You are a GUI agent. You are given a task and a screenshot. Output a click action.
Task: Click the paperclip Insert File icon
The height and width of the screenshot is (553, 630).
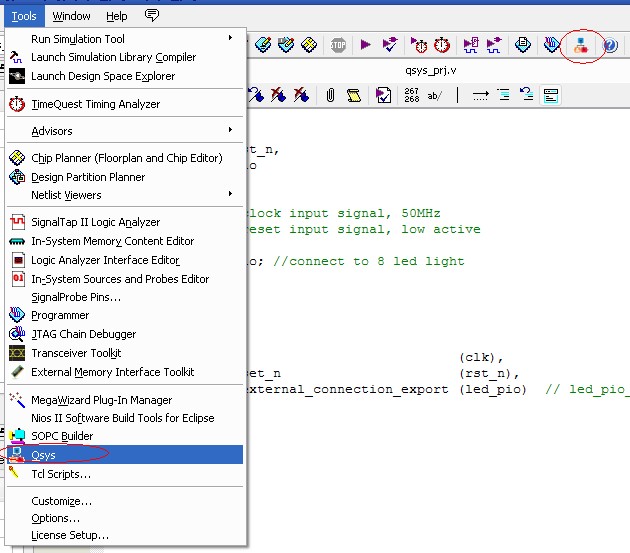pos(330,95)
